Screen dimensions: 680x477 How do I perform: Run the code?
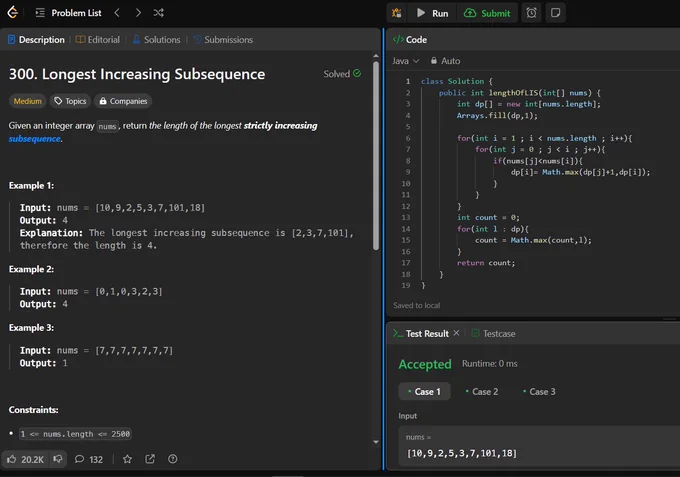tap(432, 13)
